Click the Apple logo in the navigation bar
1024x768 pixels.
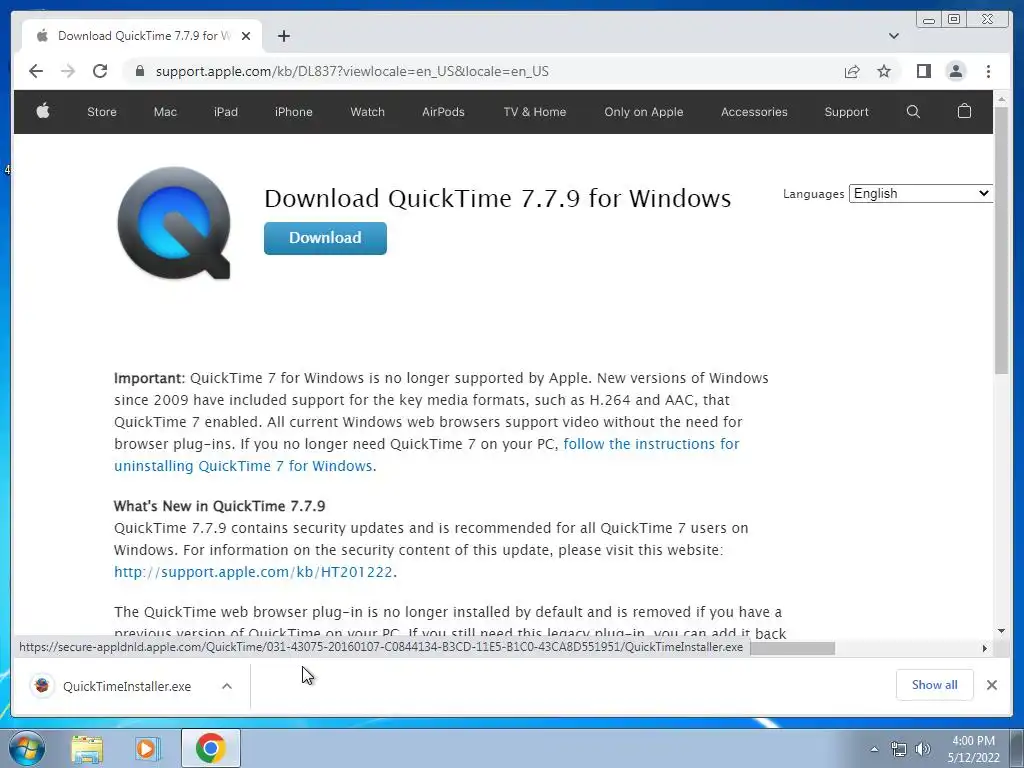click(43, 111)
